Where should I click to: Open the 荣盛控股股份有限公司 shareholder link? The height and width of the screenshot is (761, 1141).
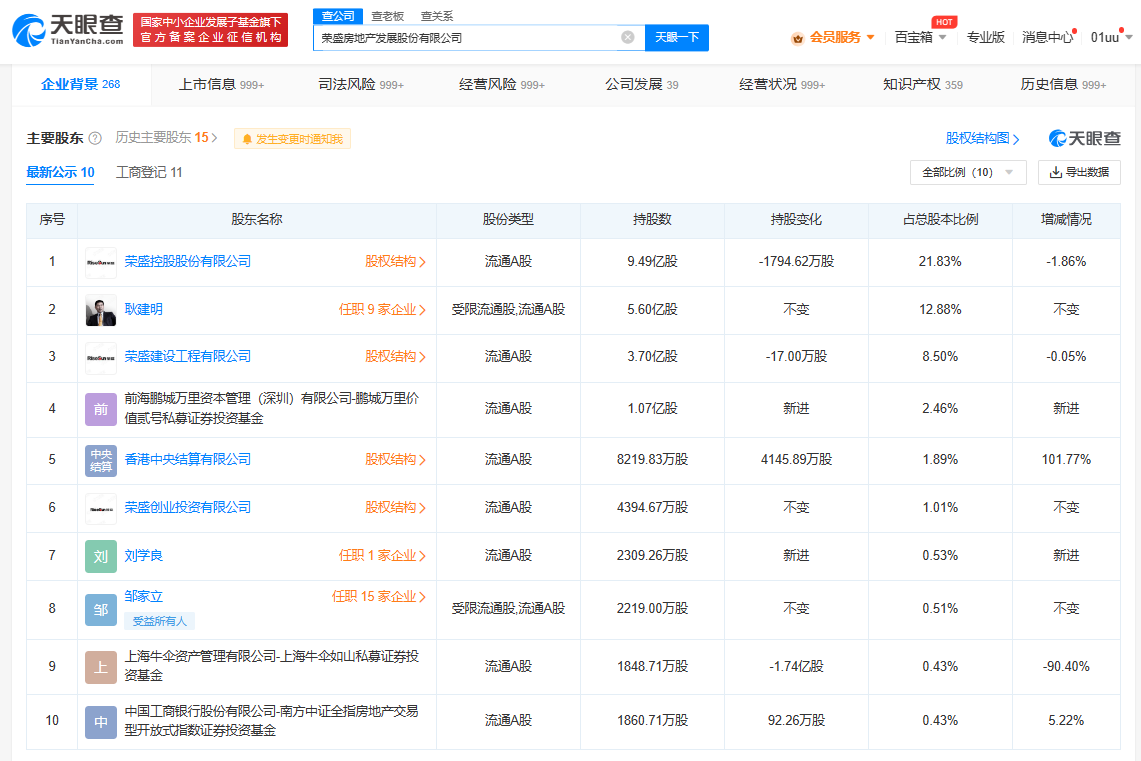188,261
